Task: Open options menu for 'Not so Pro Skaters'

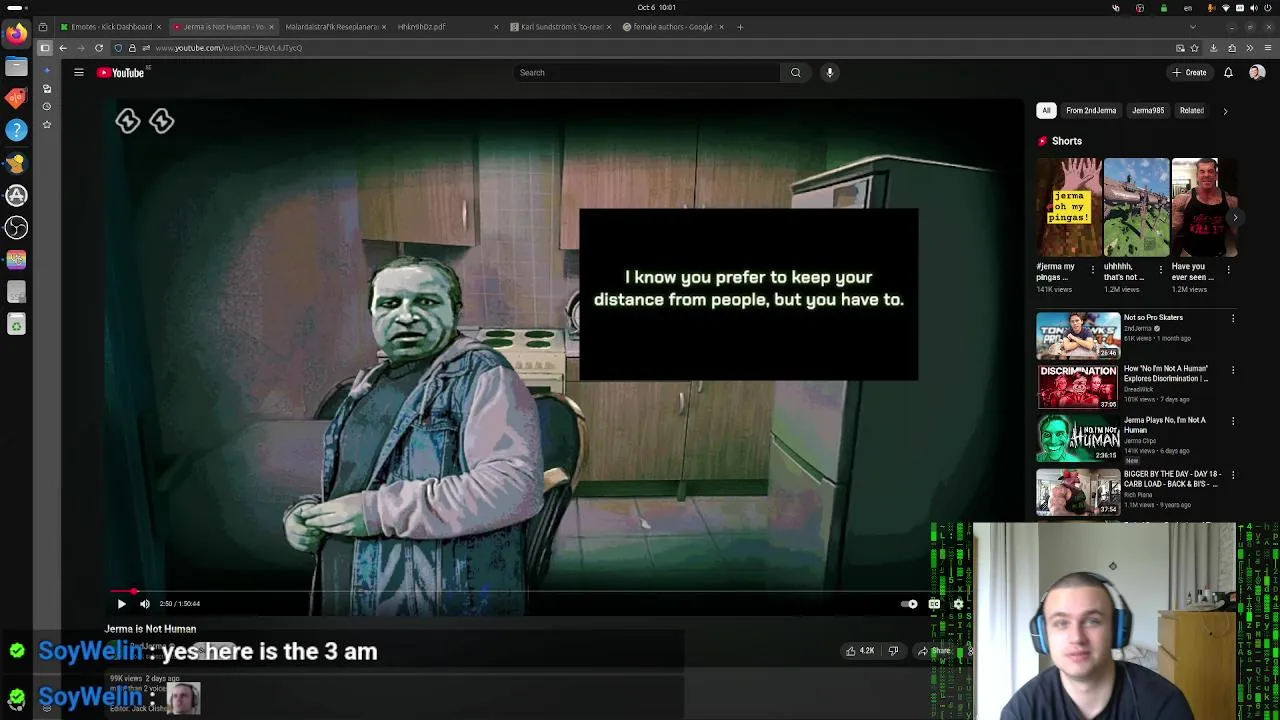Action: click(1233, 318)
